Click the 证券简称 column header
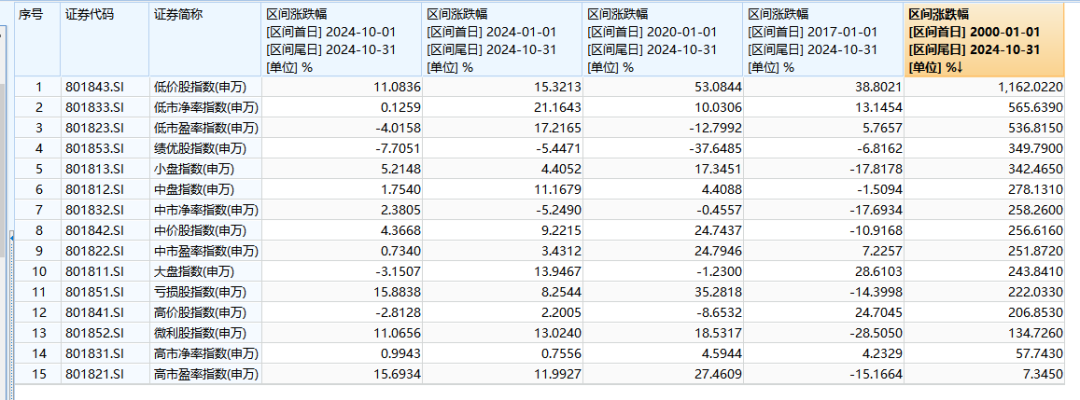 point(178,16)
